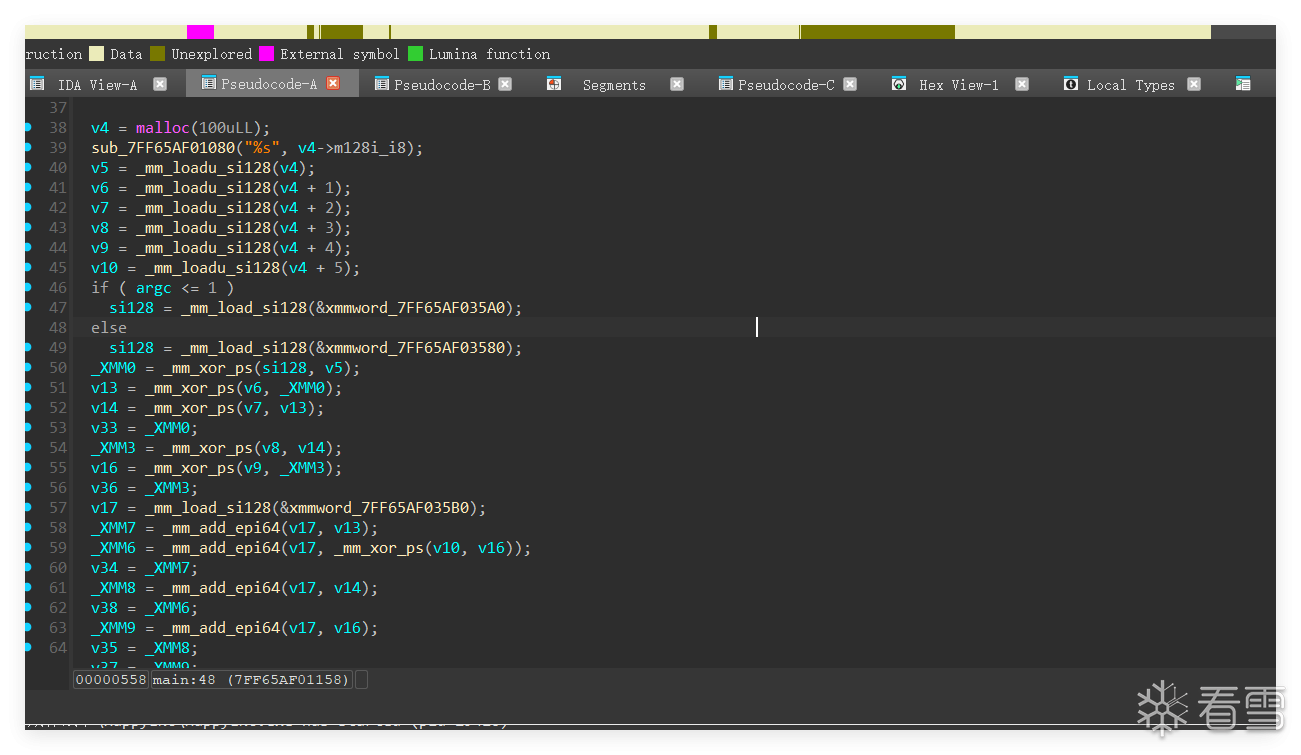Toggle breakpoint dot on line 47
Image resolution: width=1301 pixels, height=755 pixels.
28,307
